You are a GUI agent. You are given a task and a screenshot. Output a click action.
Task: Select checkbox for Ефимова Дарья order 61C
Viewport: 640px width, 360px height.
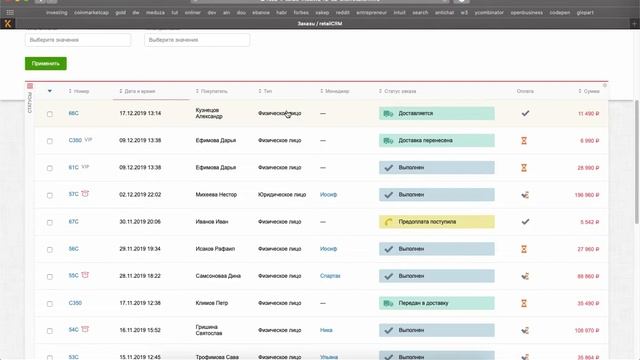tap(50, 168)
